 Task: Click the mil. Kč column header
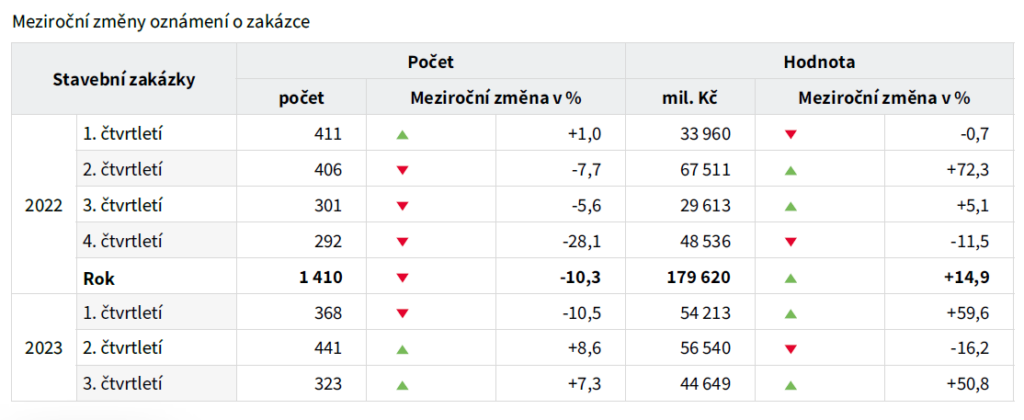pos(690,97)
